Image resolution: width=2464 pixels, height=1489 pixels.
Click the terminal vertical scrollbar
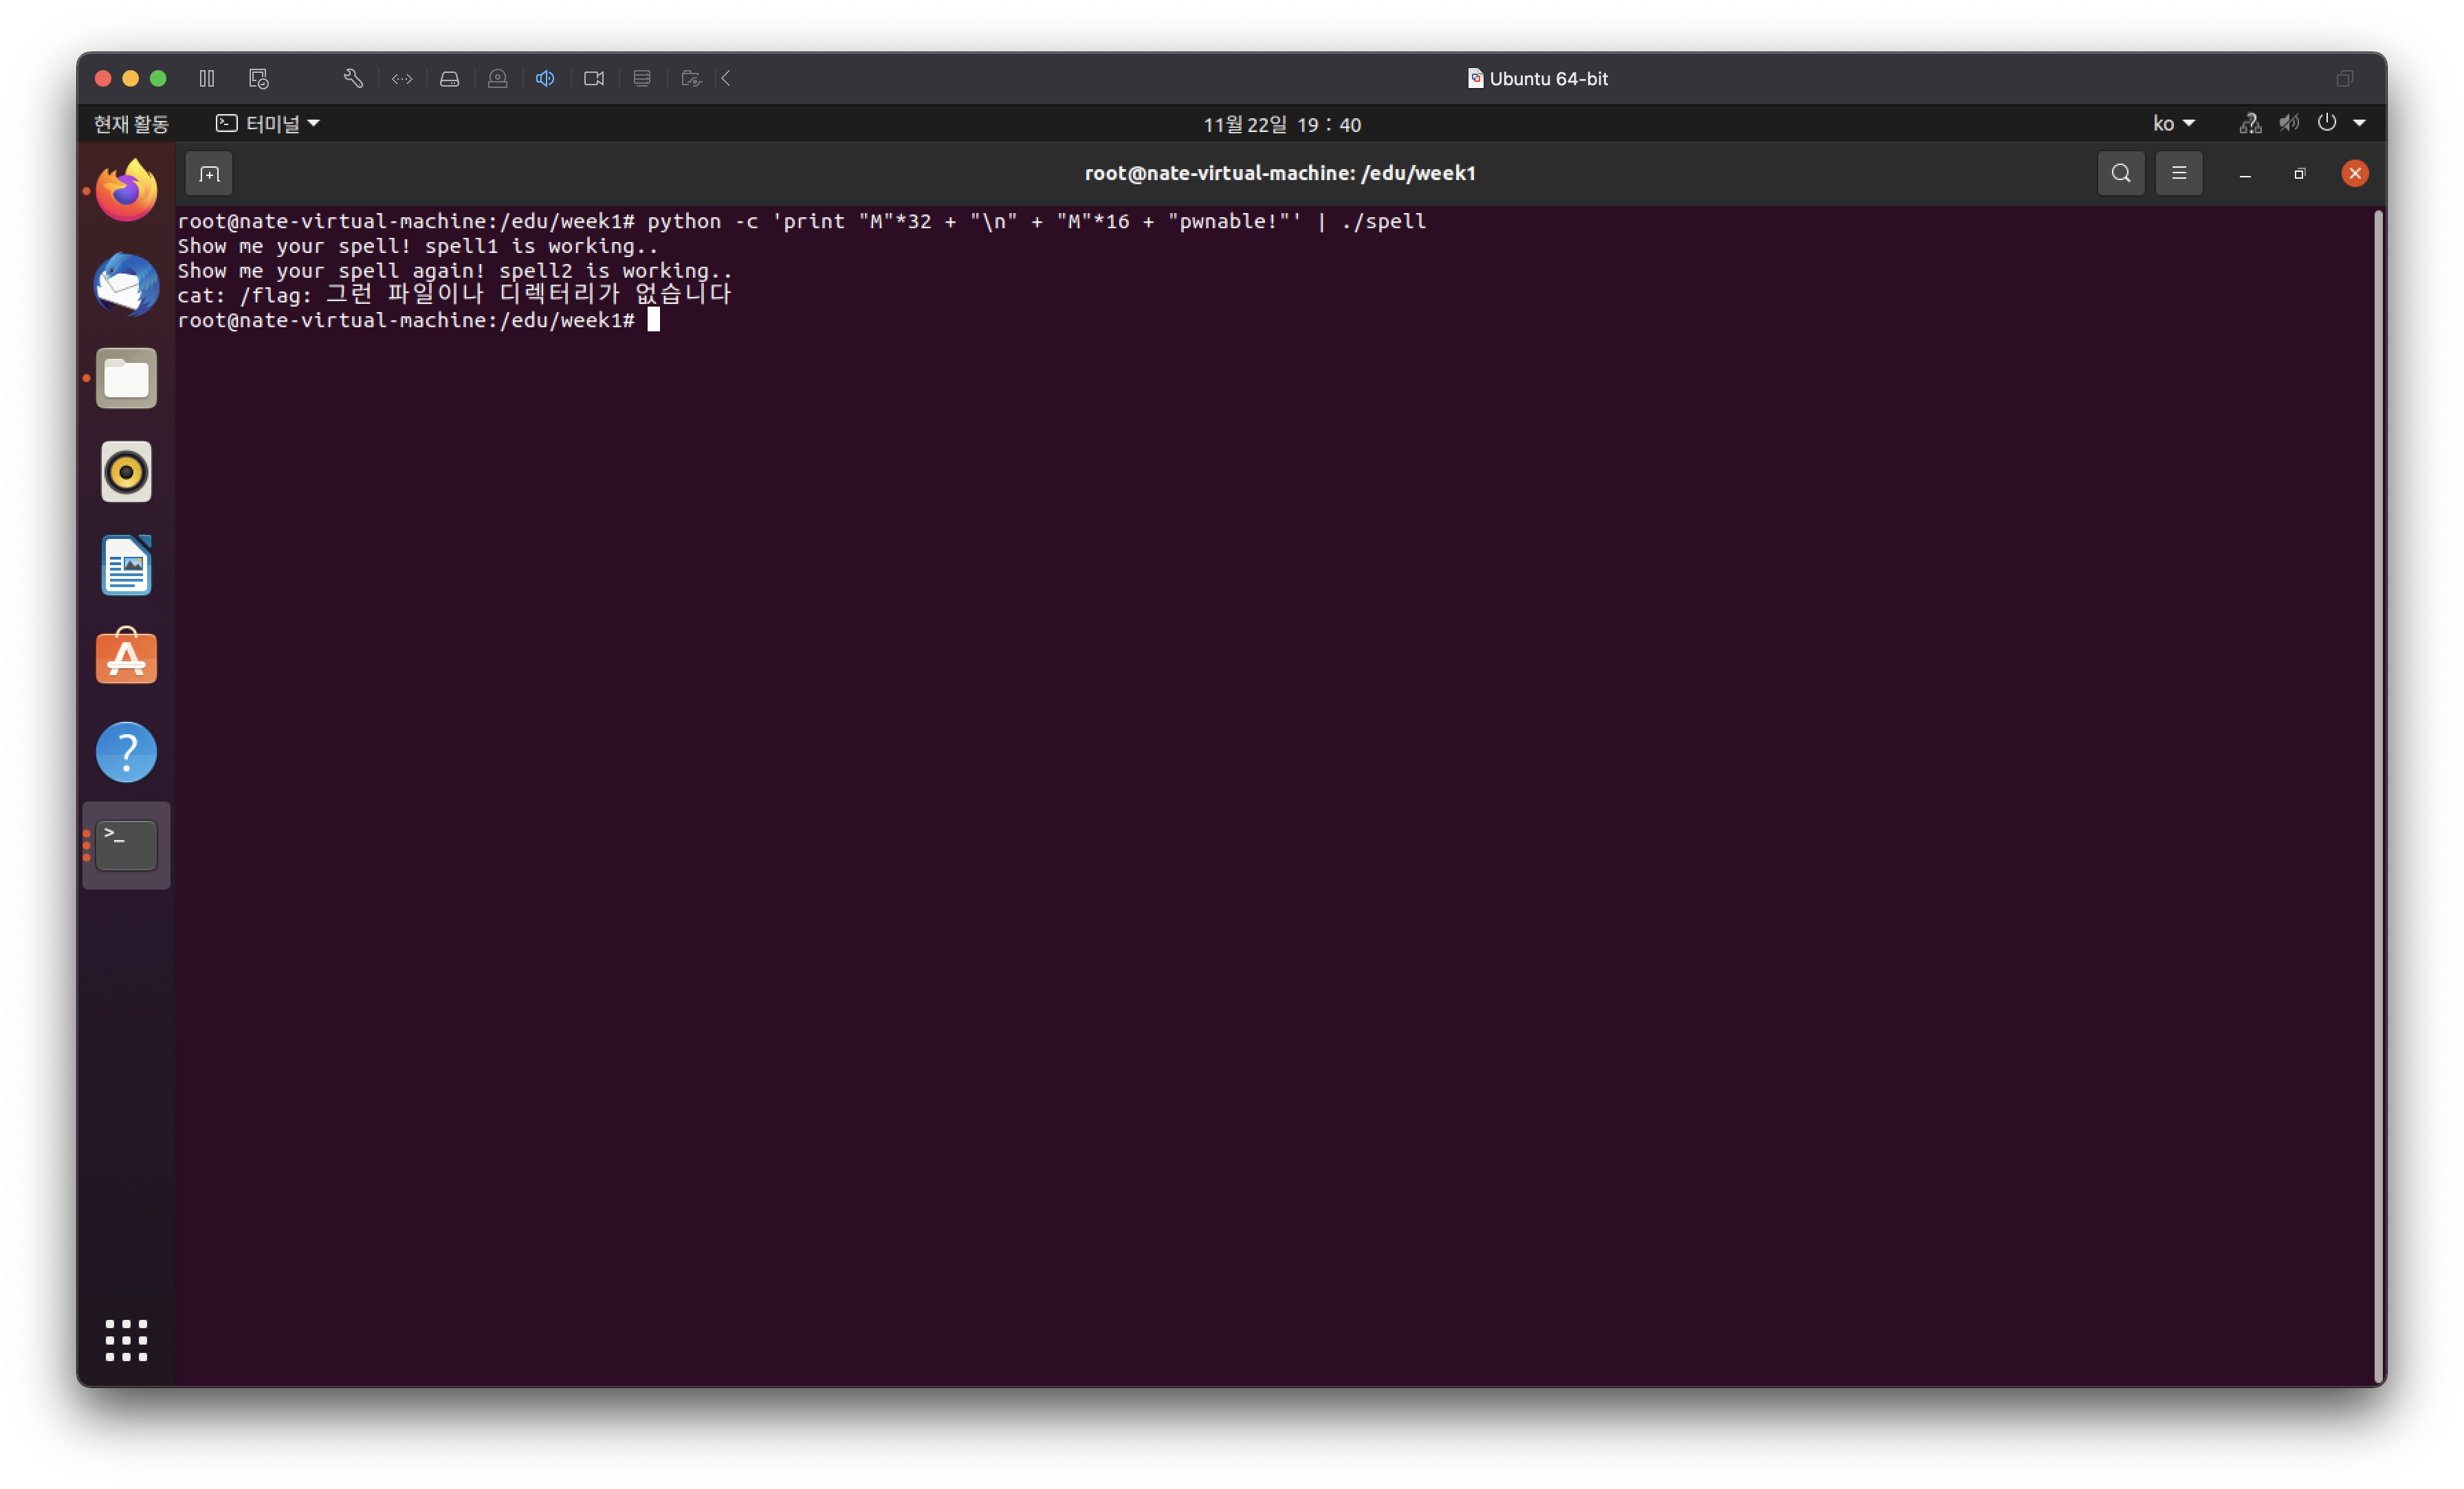pyautogui.click(x=2378, y=795)
